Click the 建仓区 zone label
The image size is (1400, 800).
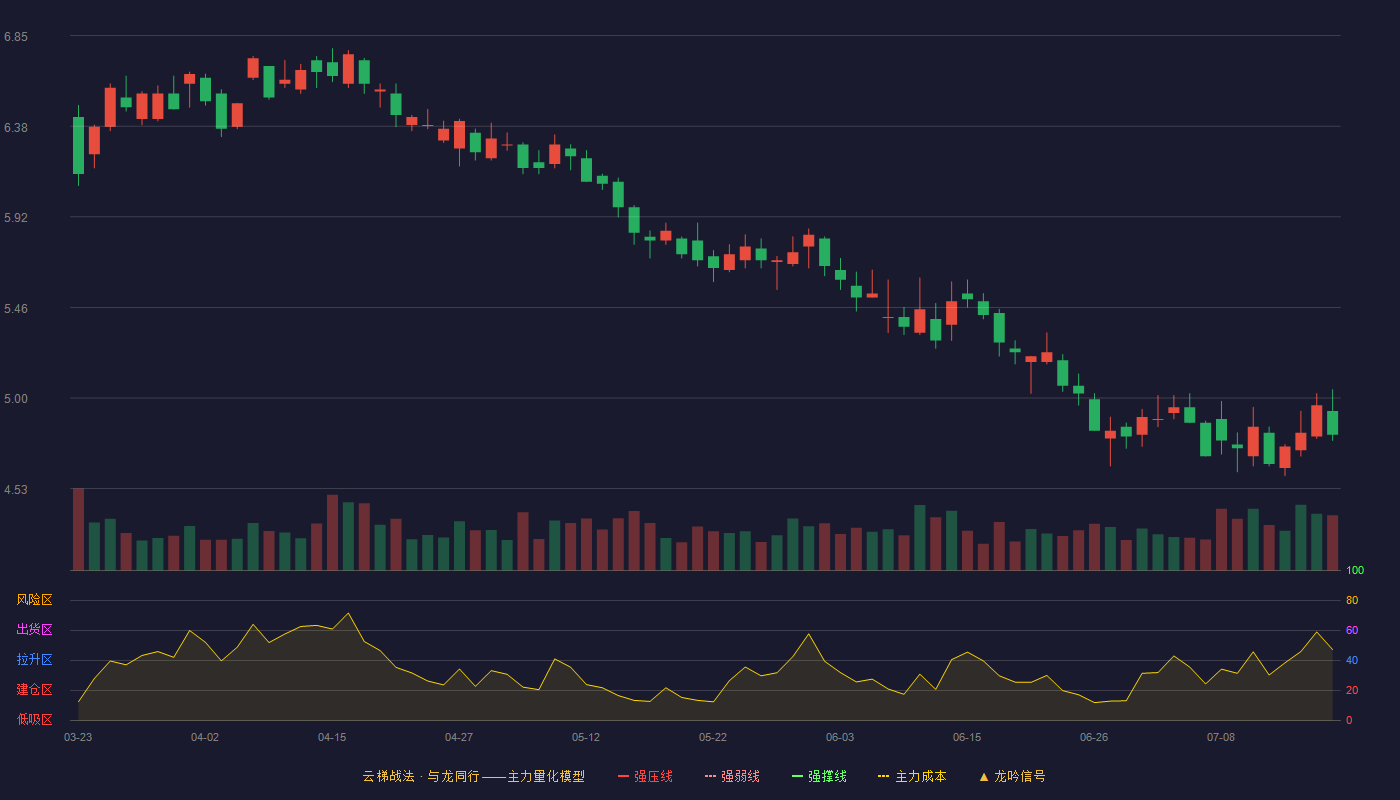click(x=34, y=690)
